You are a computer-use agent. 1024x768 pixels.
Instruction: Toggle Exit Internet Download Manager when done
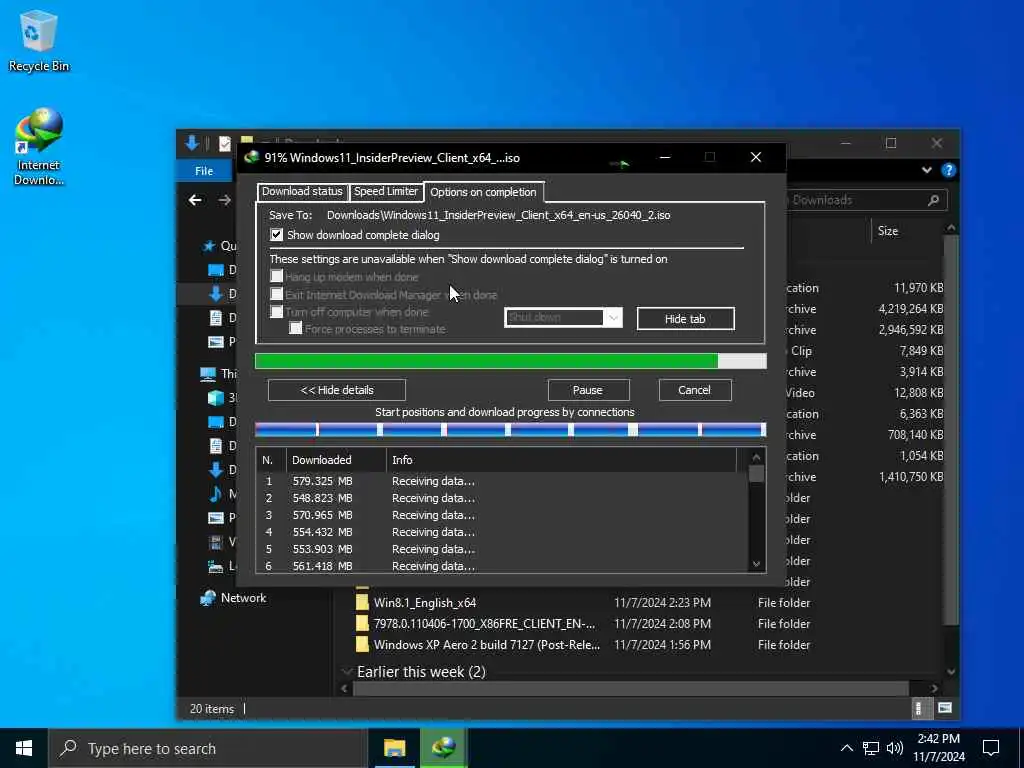pos(277,295)
